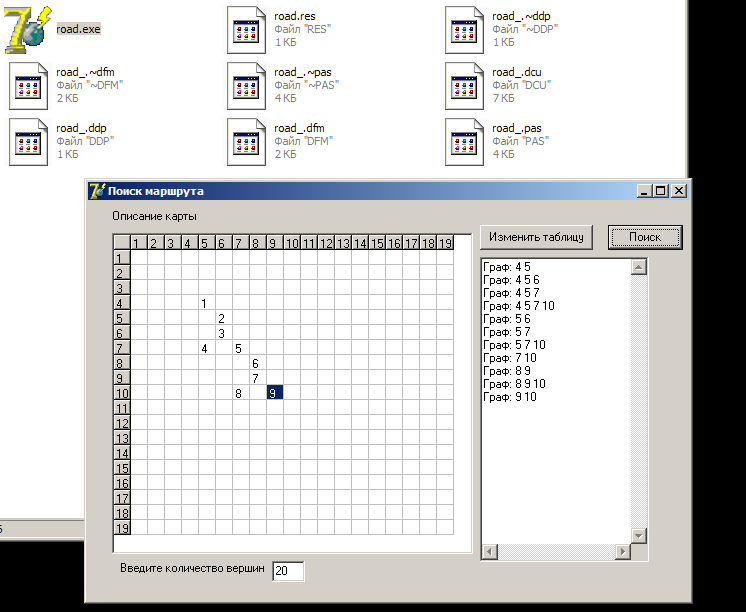Screen dimensions: 746x612
Task: Select grid cell containing value 7
Action: (258, 378)
